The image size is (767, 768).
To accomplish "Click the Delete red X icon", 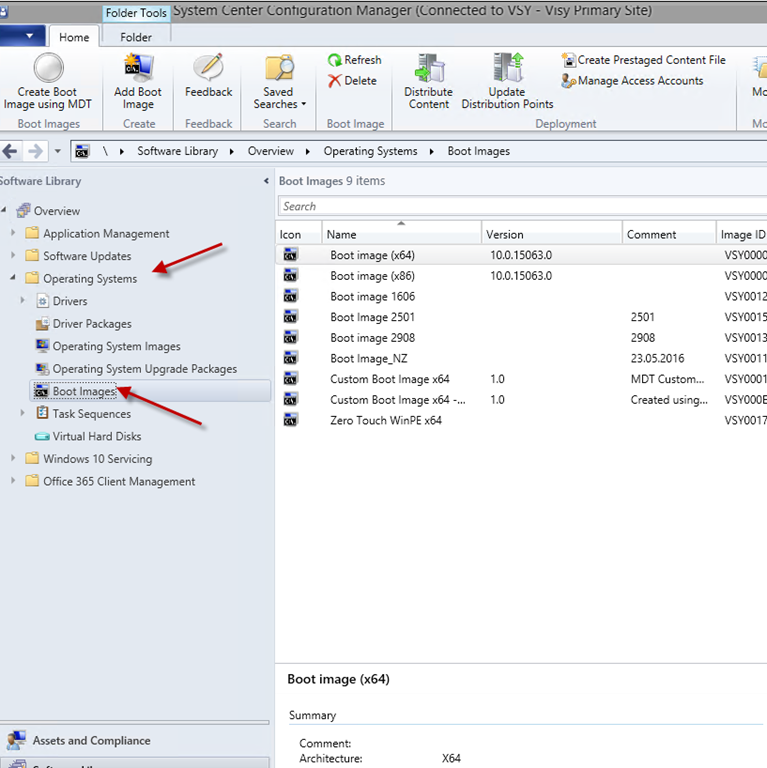I will (x=336, y=81).
